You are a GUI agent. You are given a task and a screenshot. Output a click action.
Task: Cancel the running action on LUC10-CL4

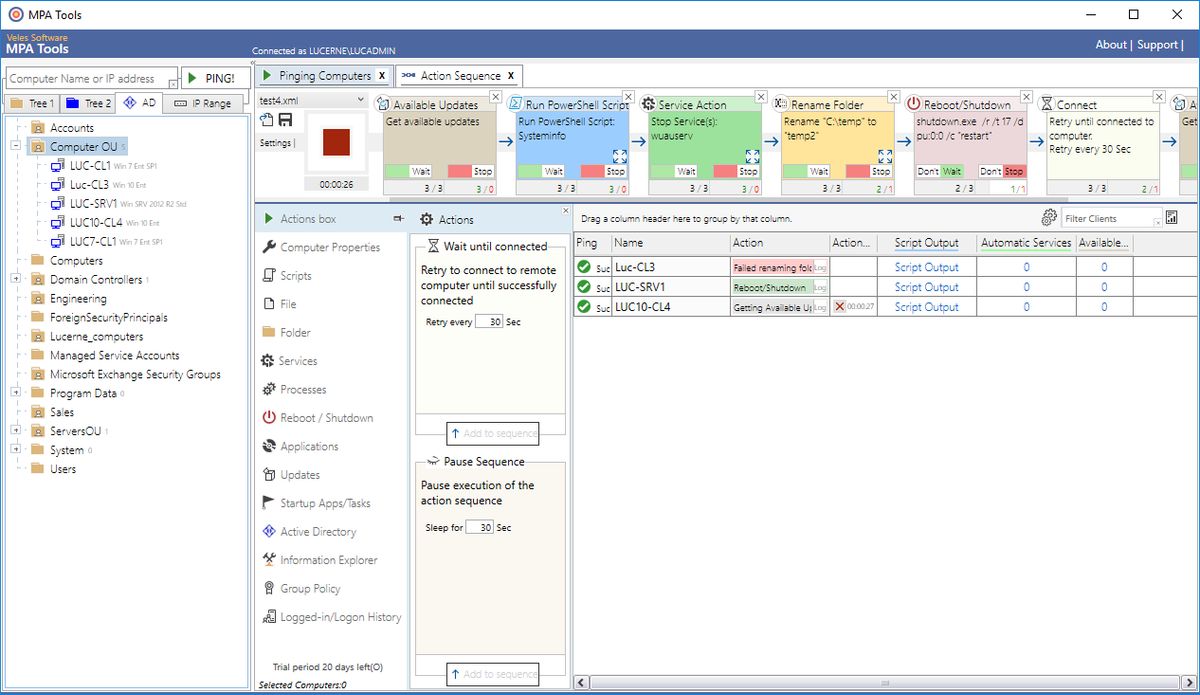tap(840, 307)
